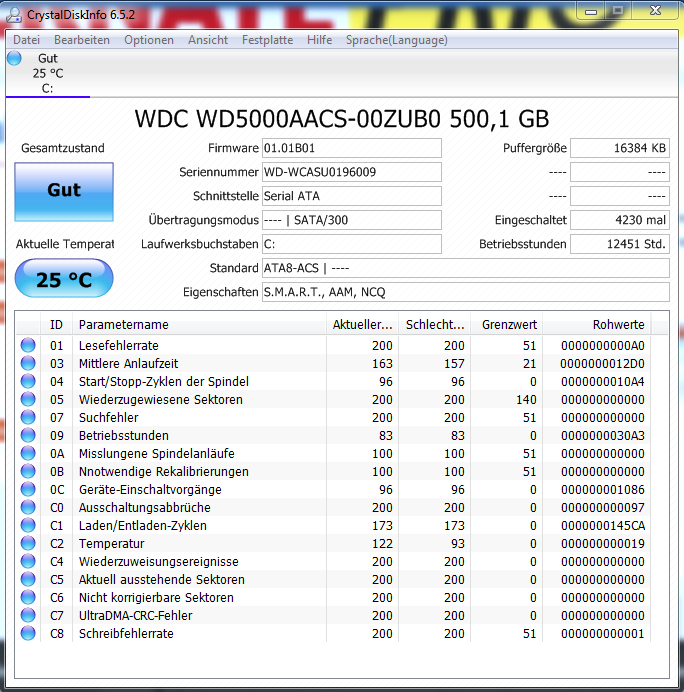The image size is (684, 692).
Task: Select the C: drive tab labeled Gut 25 °C
Action: [48, 73]
